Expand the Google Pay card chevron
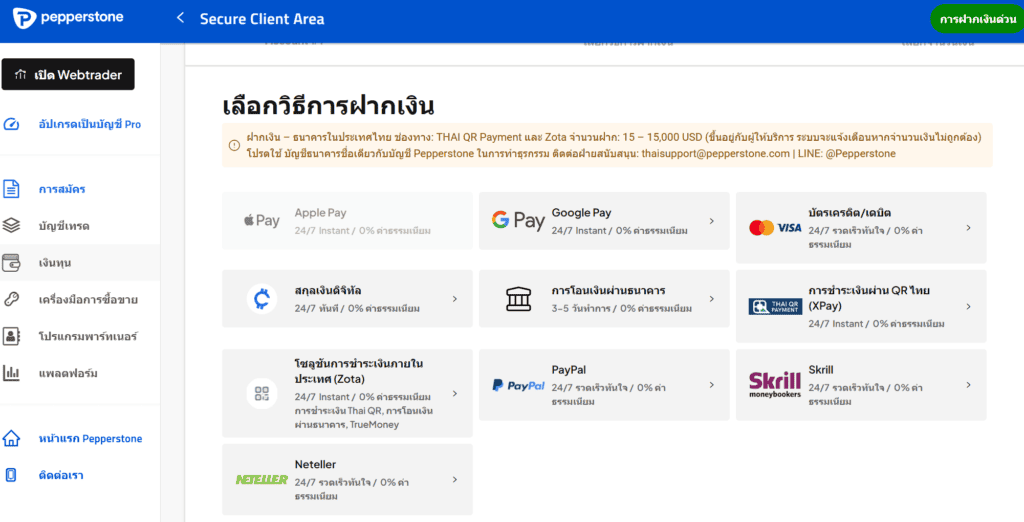 (x=712, y=221)
